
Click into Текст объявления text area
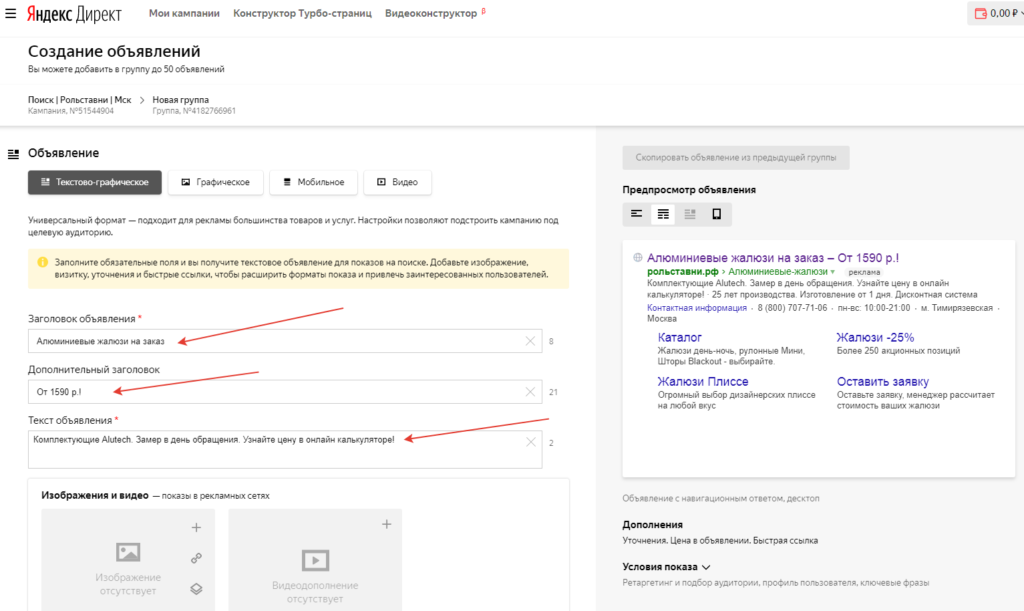click(x=285, y=449)
